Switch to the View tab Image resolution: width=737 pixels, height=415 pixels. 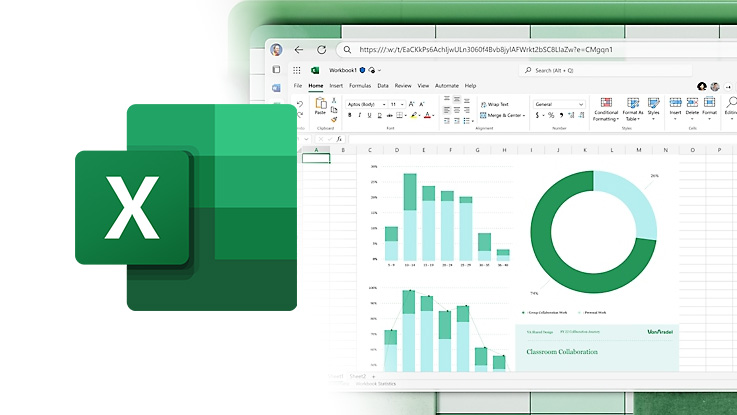point(423,86)
